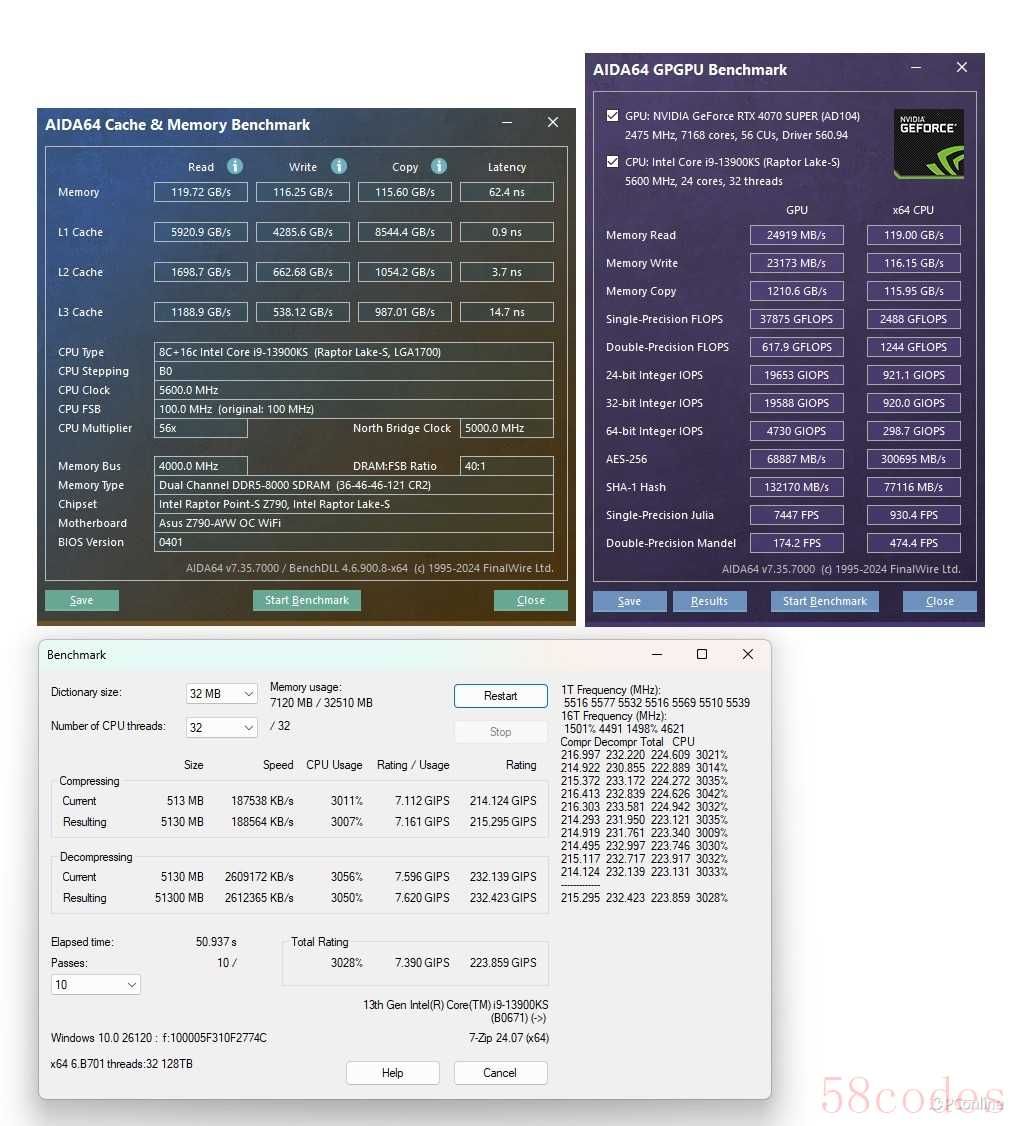The width and height of the screenshot is (1020, 1126).
Task: Uncheck the CPU Core i9-13900KS checkbox
Action: click(612, 161)
